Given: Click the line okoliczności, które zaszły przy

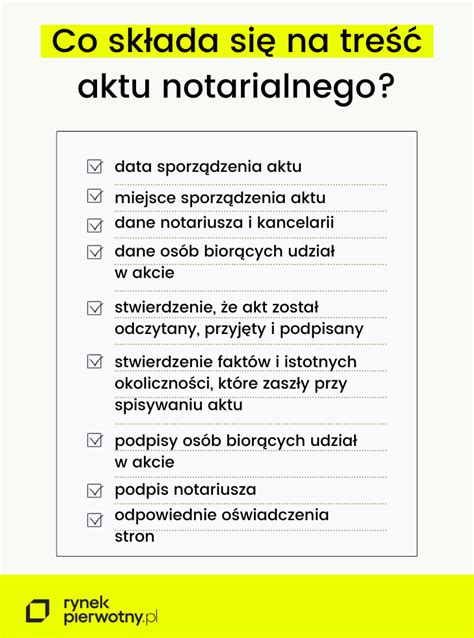Looking at the screenshot, I should pos(231,384).
